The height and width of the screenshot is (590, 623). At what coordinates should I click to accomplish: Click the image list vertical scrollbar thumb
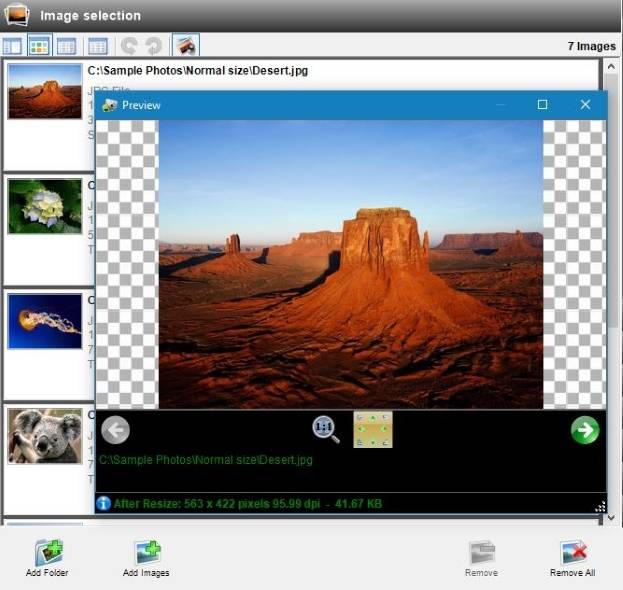point(613,201)
